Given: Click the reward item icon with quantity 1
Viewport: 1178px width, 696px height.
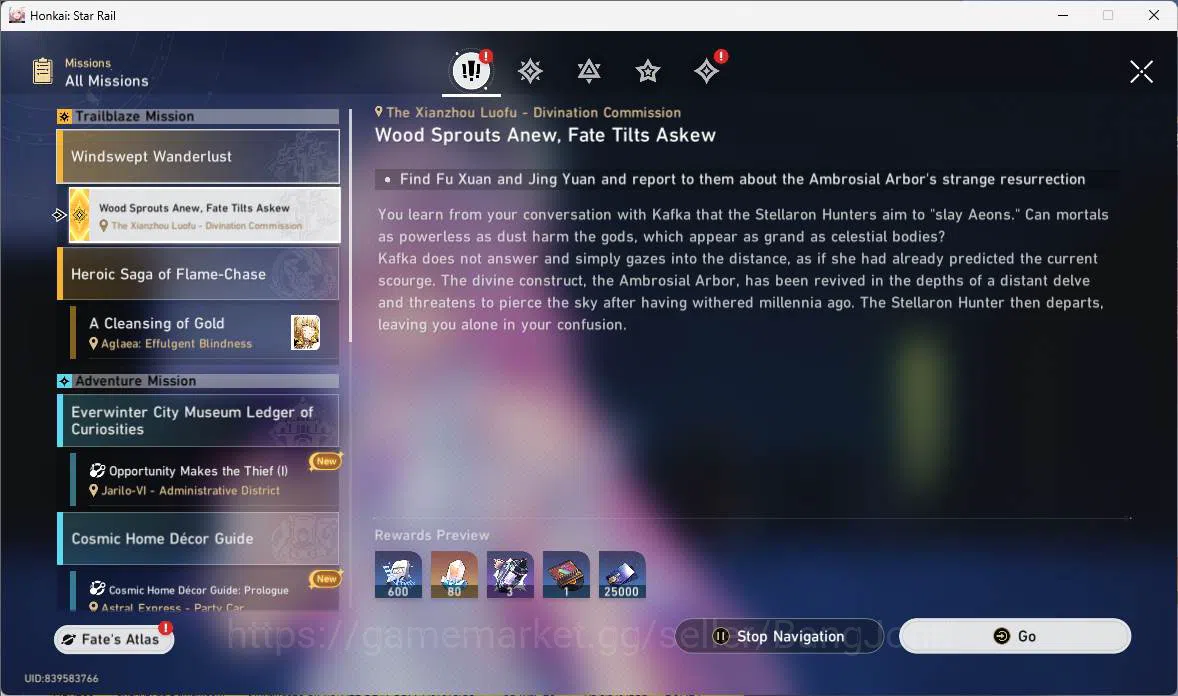Looking at the screenshot, I should [566, 575].
